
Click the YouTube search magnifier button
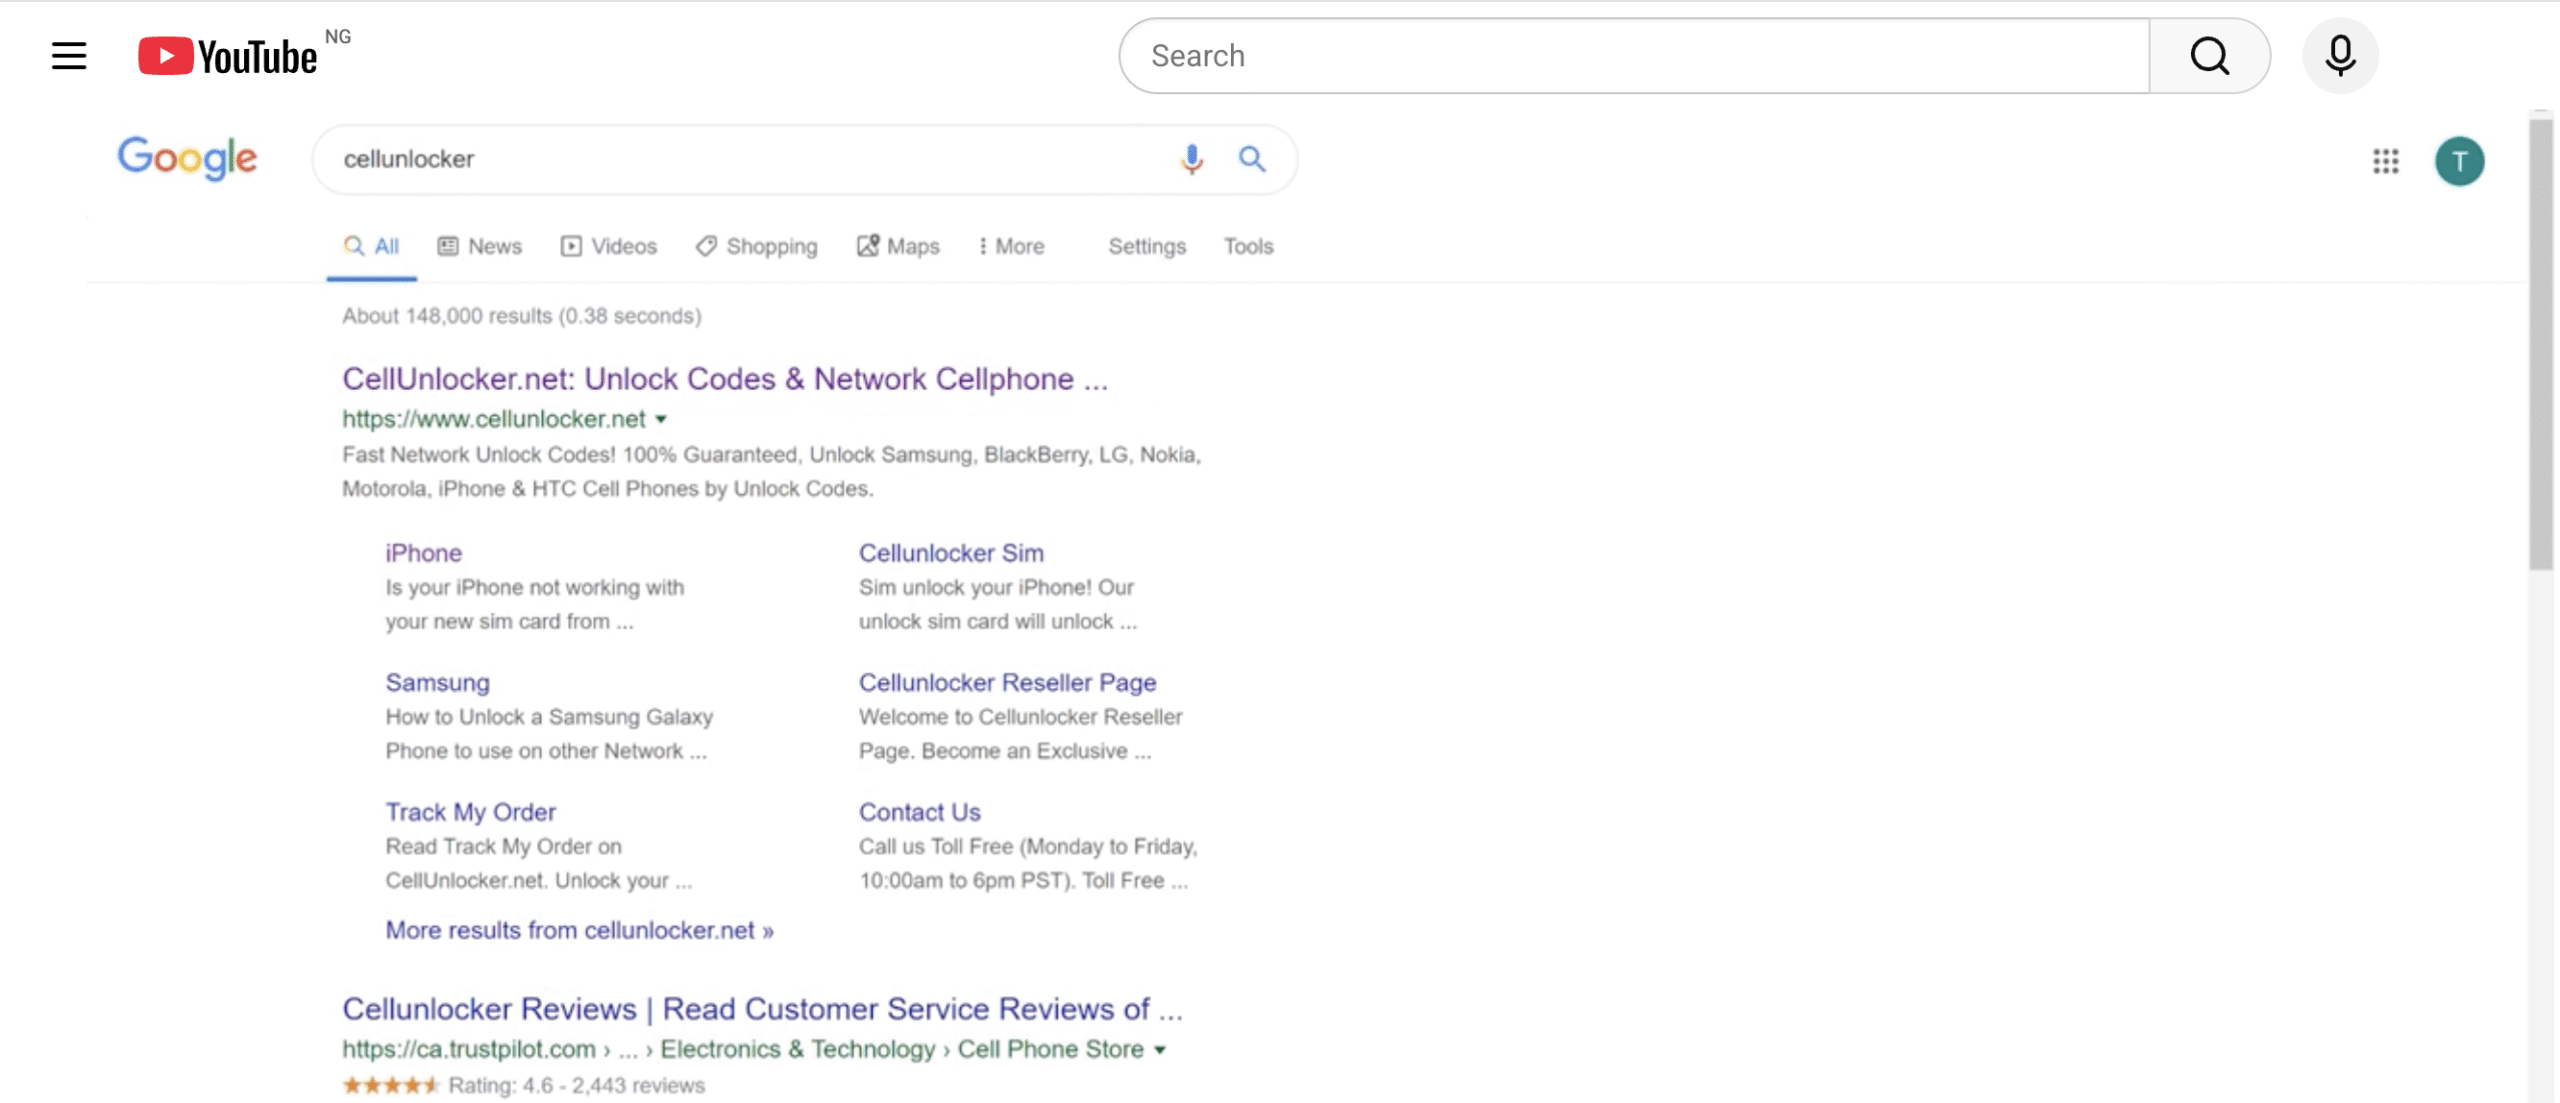click(x=2209, y=56)
